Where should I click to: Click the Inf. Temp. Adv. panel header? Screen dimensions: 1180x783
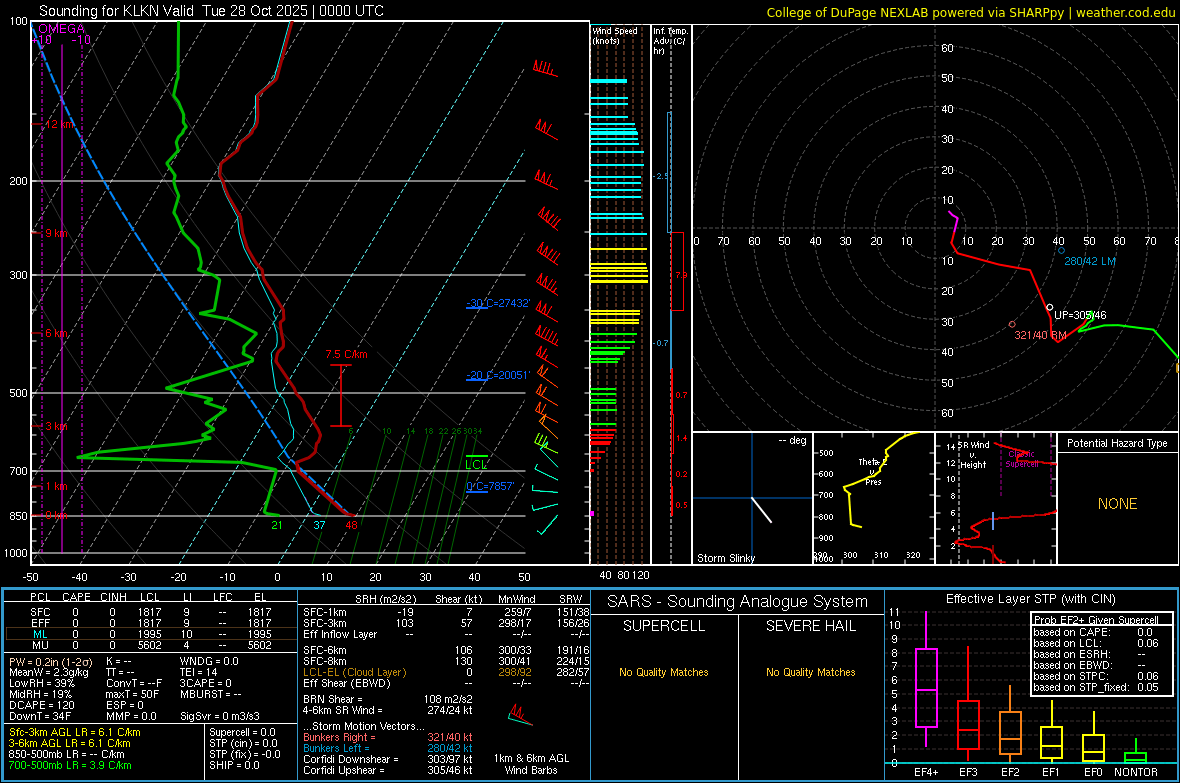(670, 41)
